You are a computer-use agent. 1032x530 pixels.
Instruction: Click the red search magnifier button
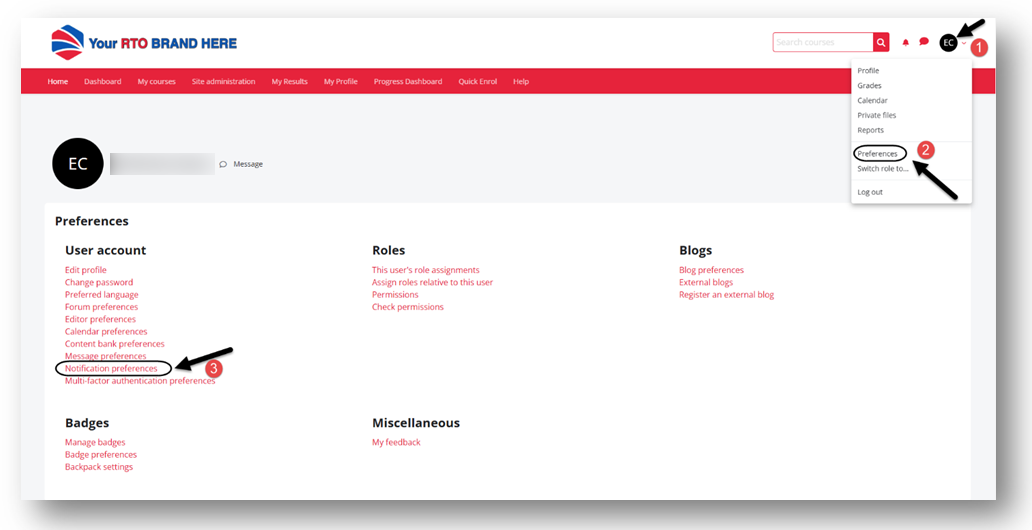coord(881,42)
